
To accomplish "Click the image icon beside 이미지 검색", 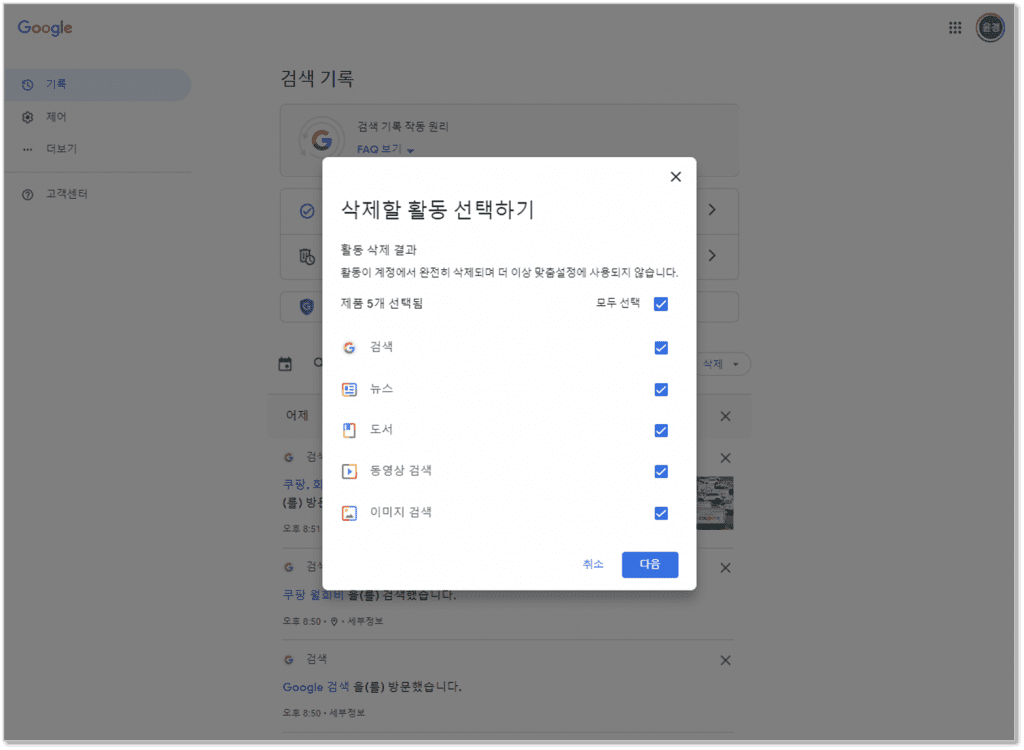I will [x=349, y=513].
